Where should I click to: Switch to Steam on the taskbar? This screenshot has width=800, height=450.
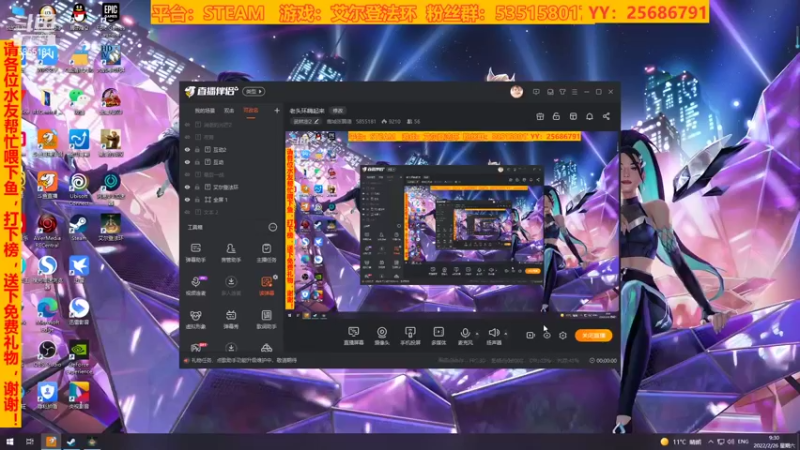(71, 441)
